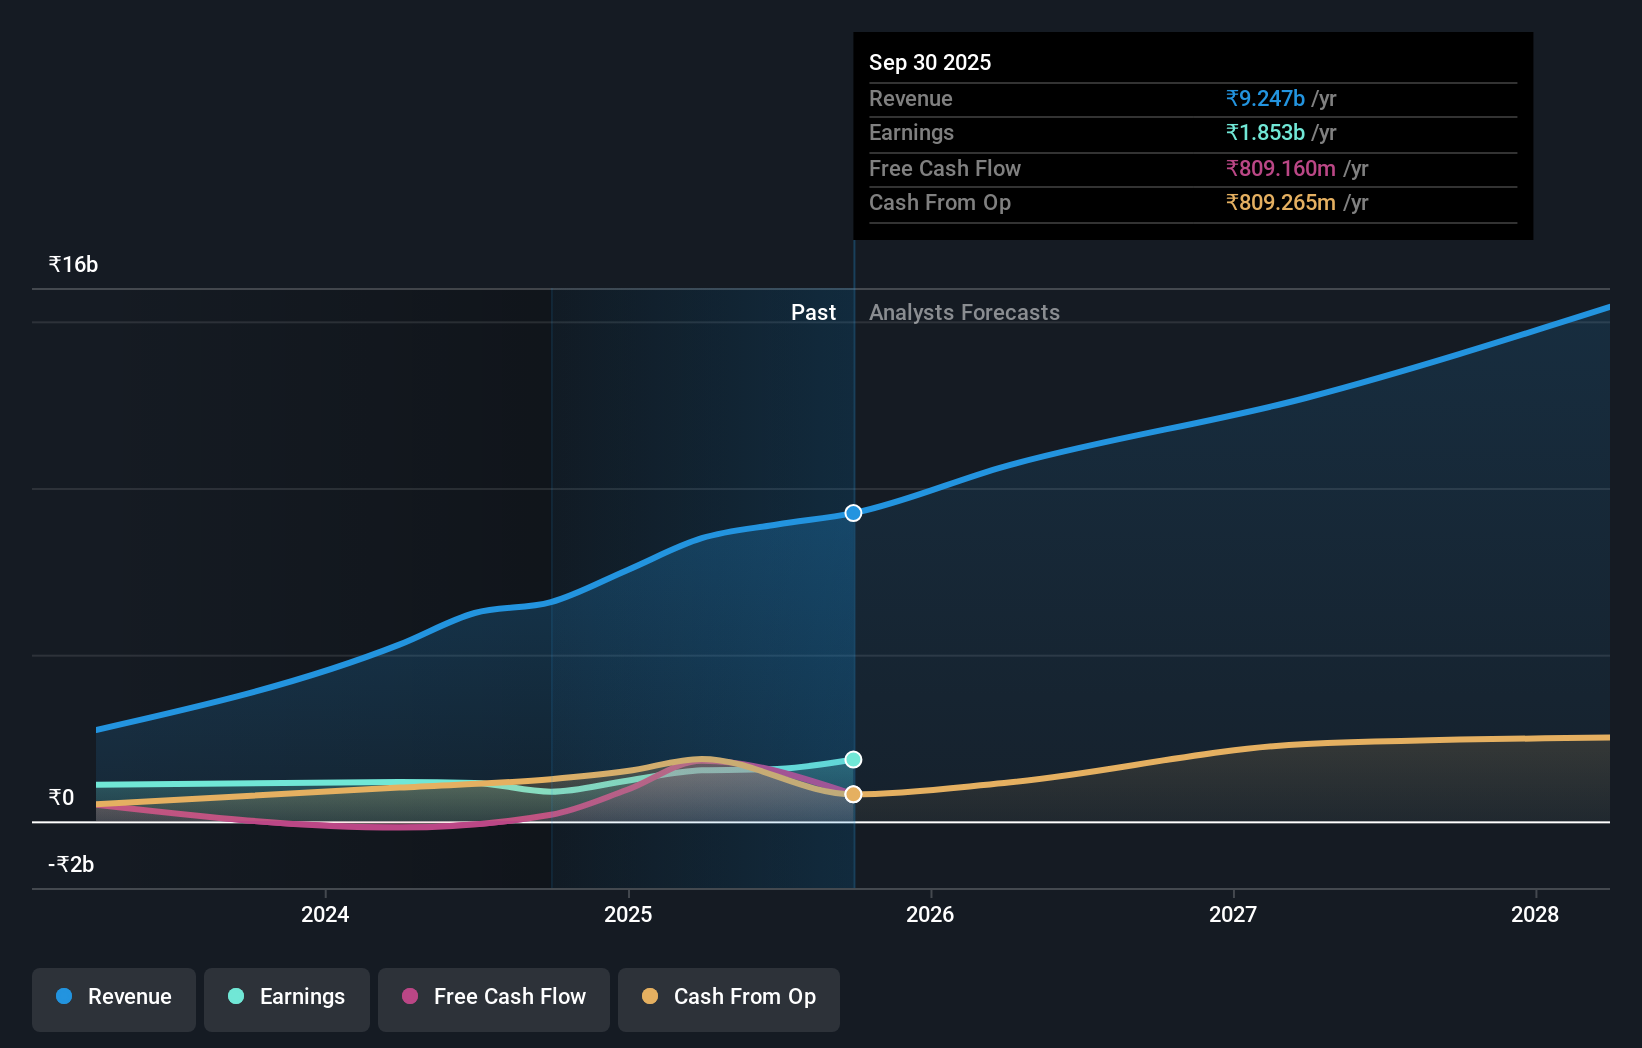
Task: Click the 2027 x-axis label
Action: (x=1233, y=914)
